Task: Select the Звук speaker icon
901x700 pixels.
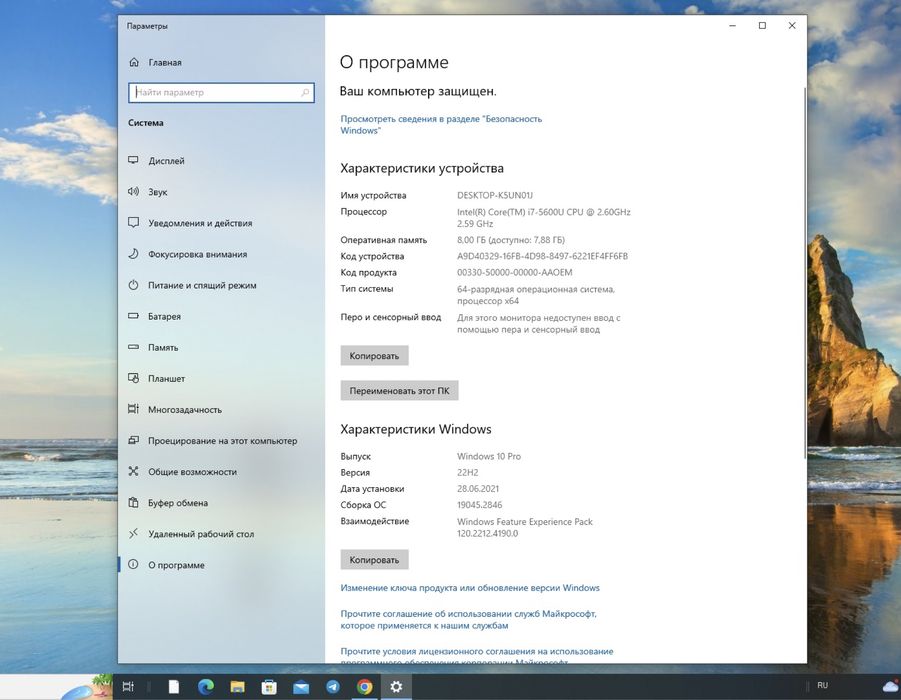Action: click(133, 191)
